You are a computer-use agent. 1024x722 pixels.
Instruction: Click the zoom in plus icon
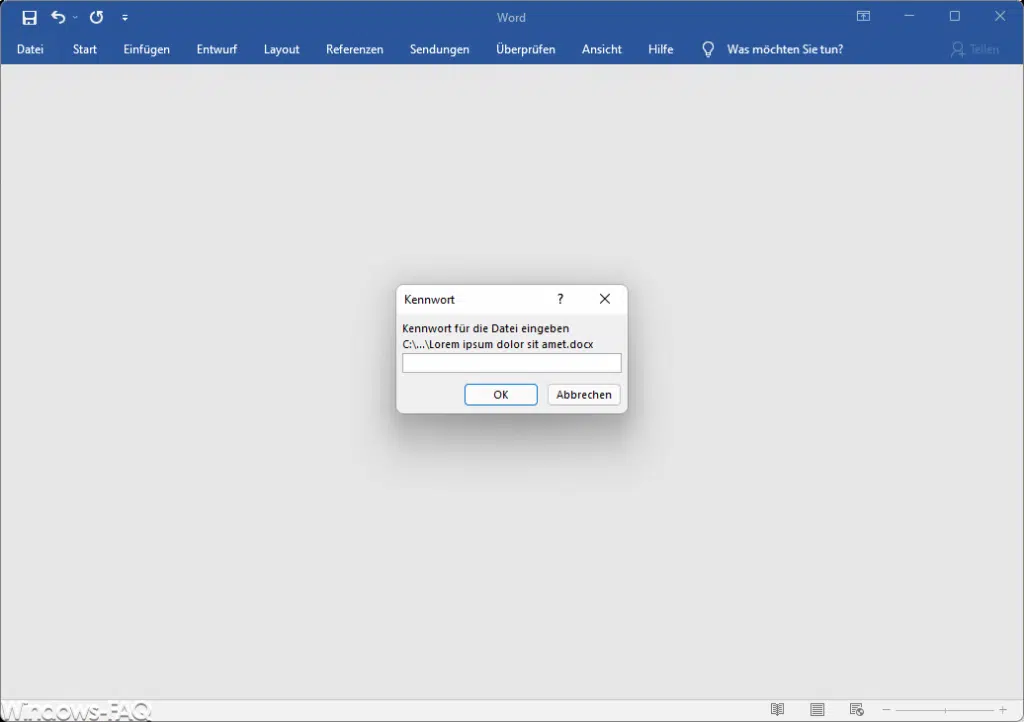tap(1003, 710)
